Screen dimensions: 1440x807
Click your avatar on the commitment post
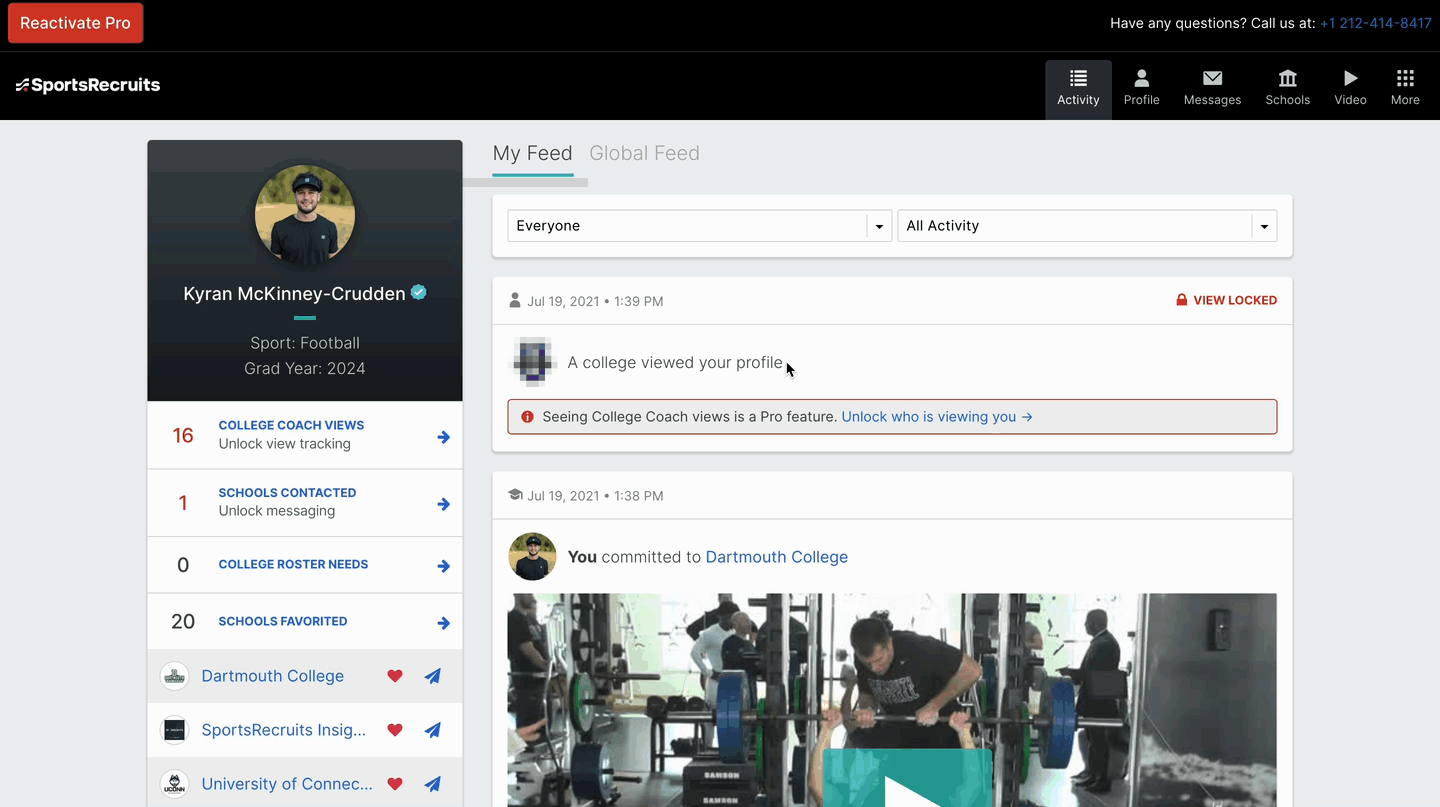[x=532, y=557]
